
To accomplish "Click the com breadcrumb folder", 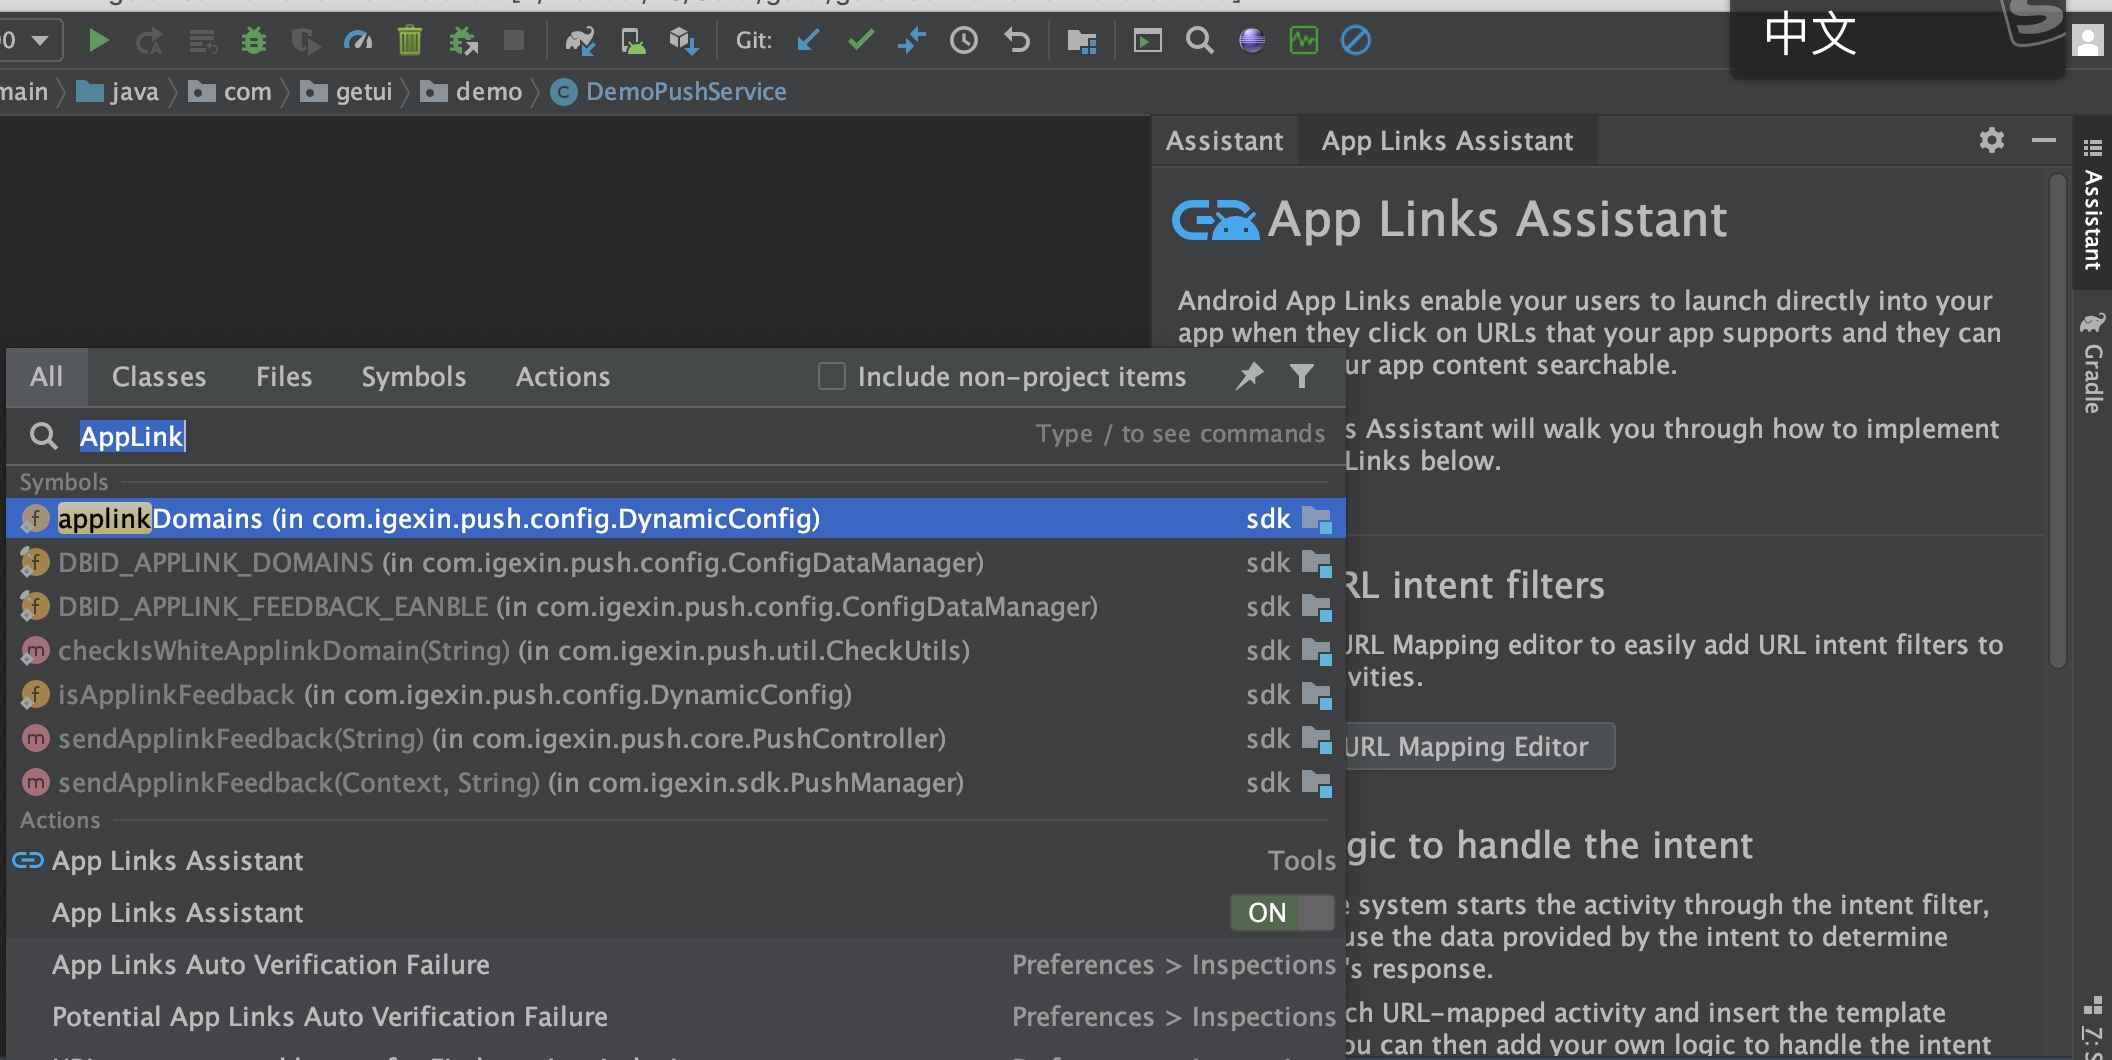I will coord(231,92).
